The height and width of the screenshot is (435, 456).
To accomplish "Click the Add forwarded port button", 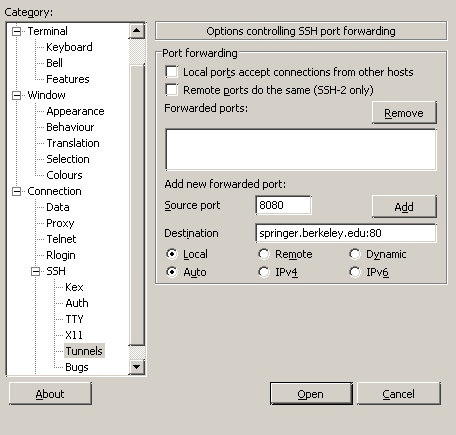I will coord(404,207).
